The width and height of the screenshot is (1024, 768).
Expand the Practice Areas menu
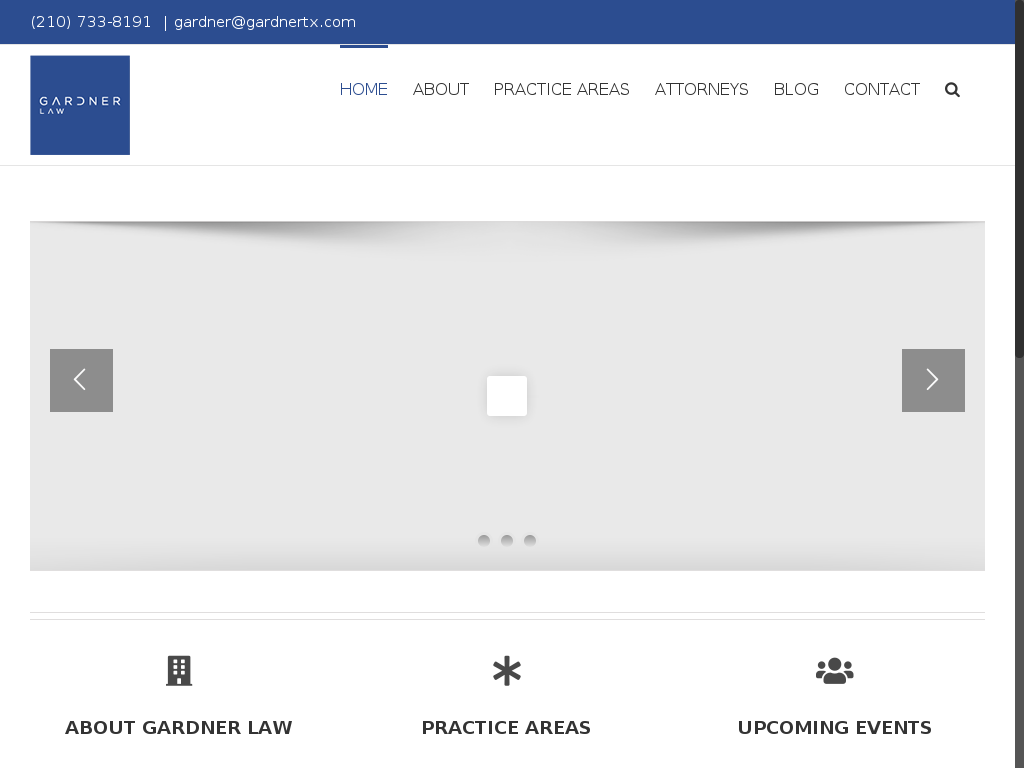pos(561,90)
